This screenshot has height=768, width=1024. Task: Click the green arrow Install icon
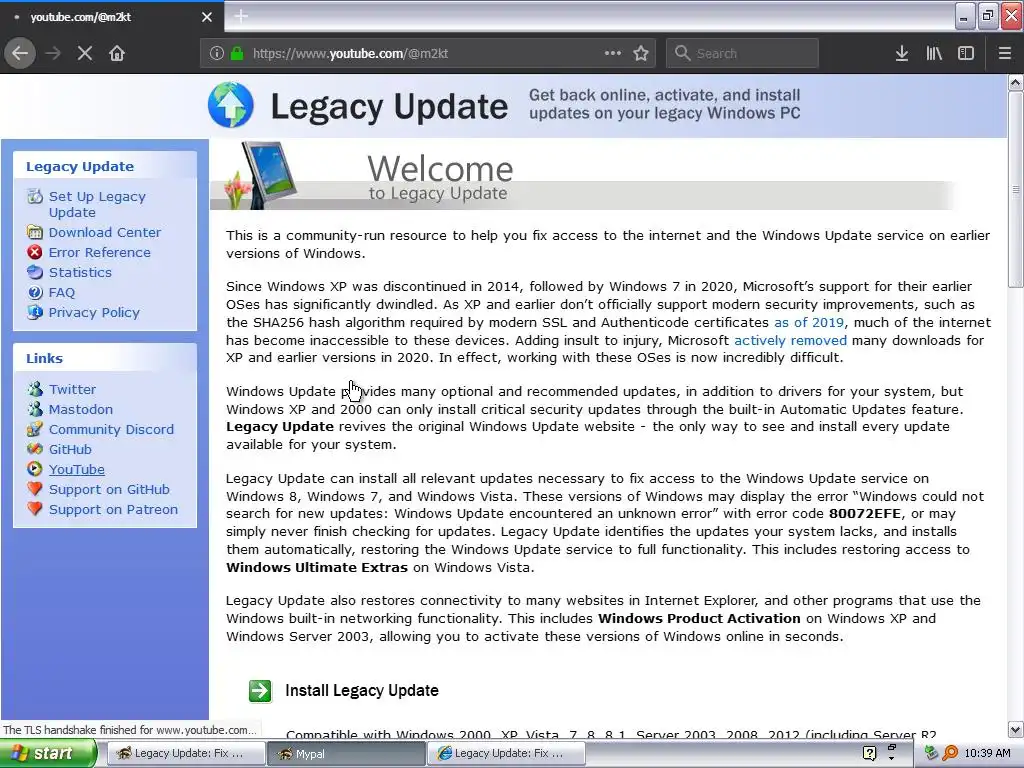260,691
